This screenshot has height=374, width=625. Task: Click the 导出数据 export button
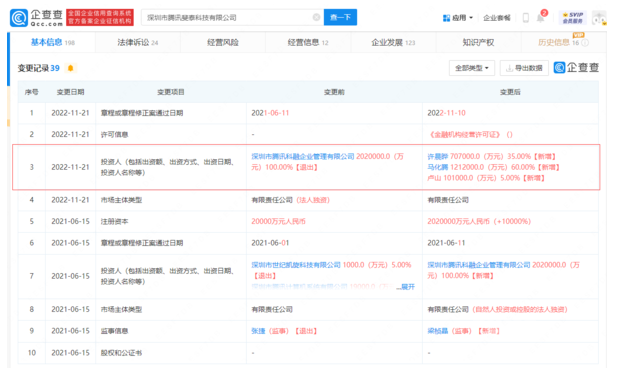(x=524, y=68)
